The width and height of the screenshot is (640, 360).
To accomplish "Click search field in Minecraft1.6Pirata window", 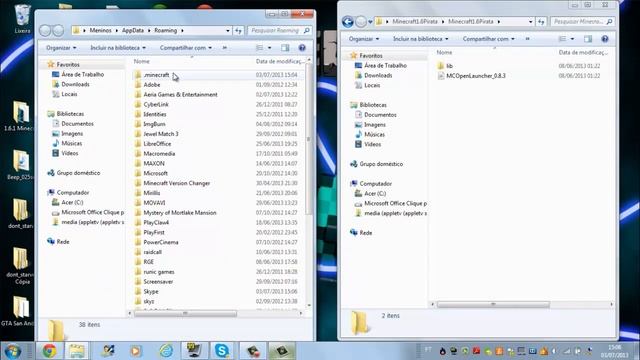I will (x=582, y=22).
